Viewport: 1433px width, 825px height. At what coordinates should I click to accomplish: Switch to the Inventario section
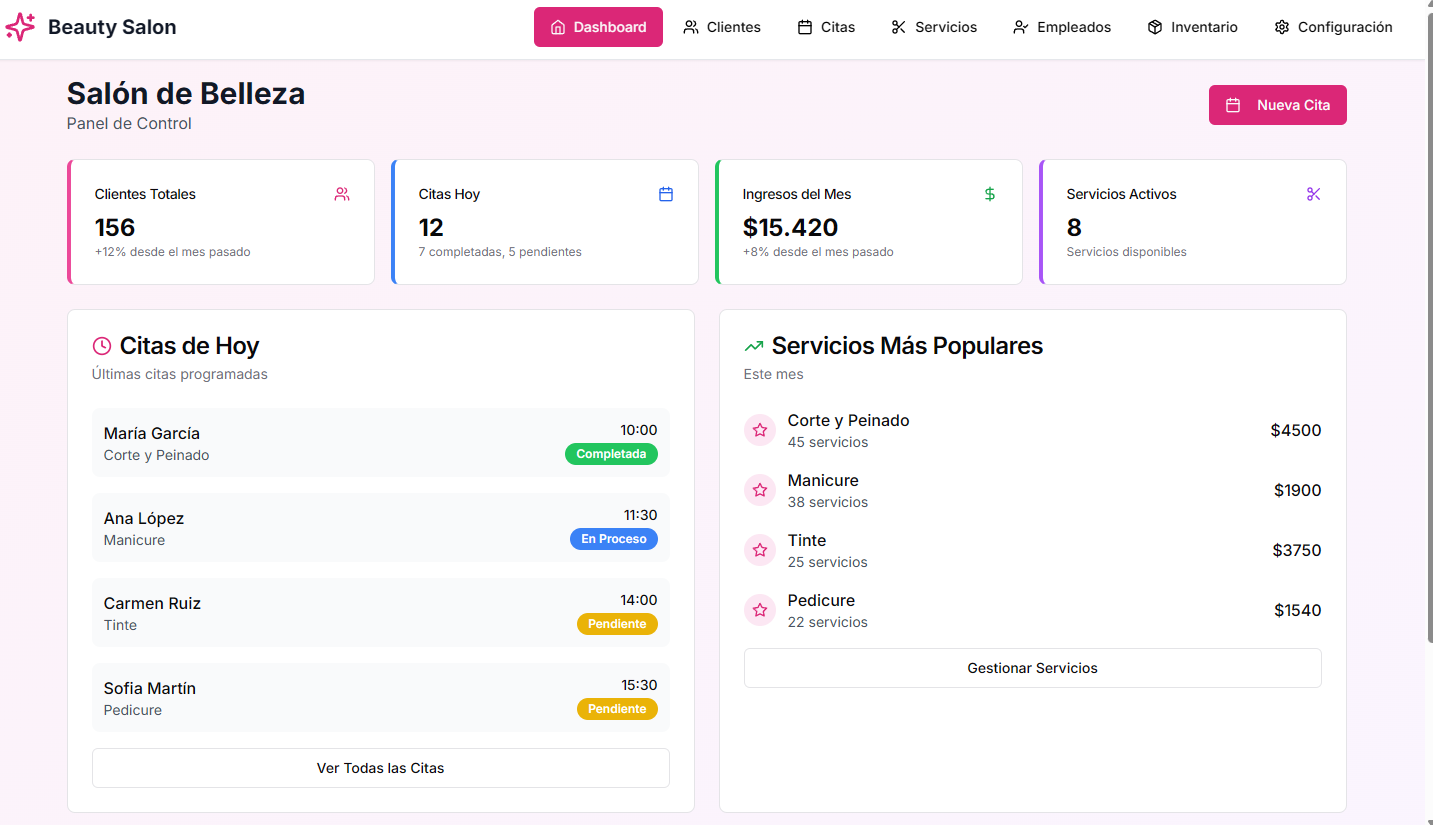tap(1192, 27)
